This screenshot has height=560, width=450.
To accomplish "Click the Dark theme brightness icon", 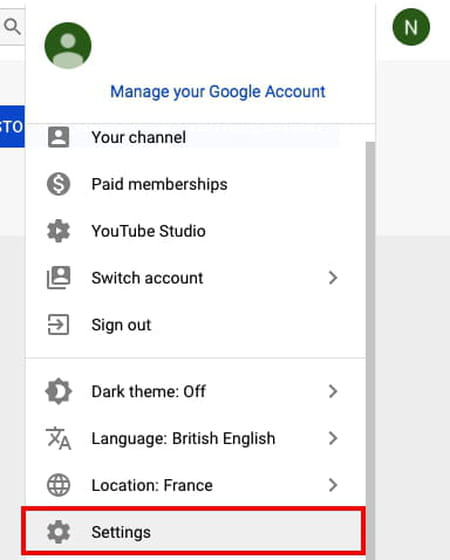I will tap(59, 391).
